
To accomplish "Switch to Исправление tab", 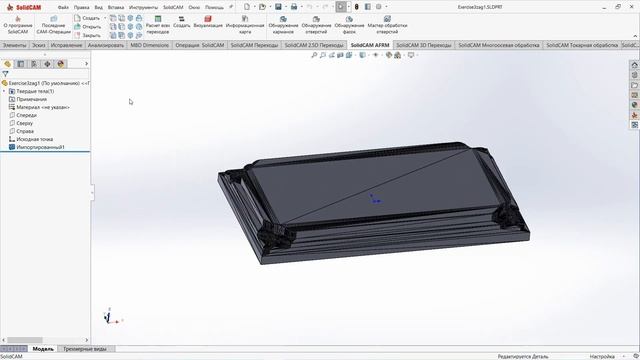I will 67,45.
